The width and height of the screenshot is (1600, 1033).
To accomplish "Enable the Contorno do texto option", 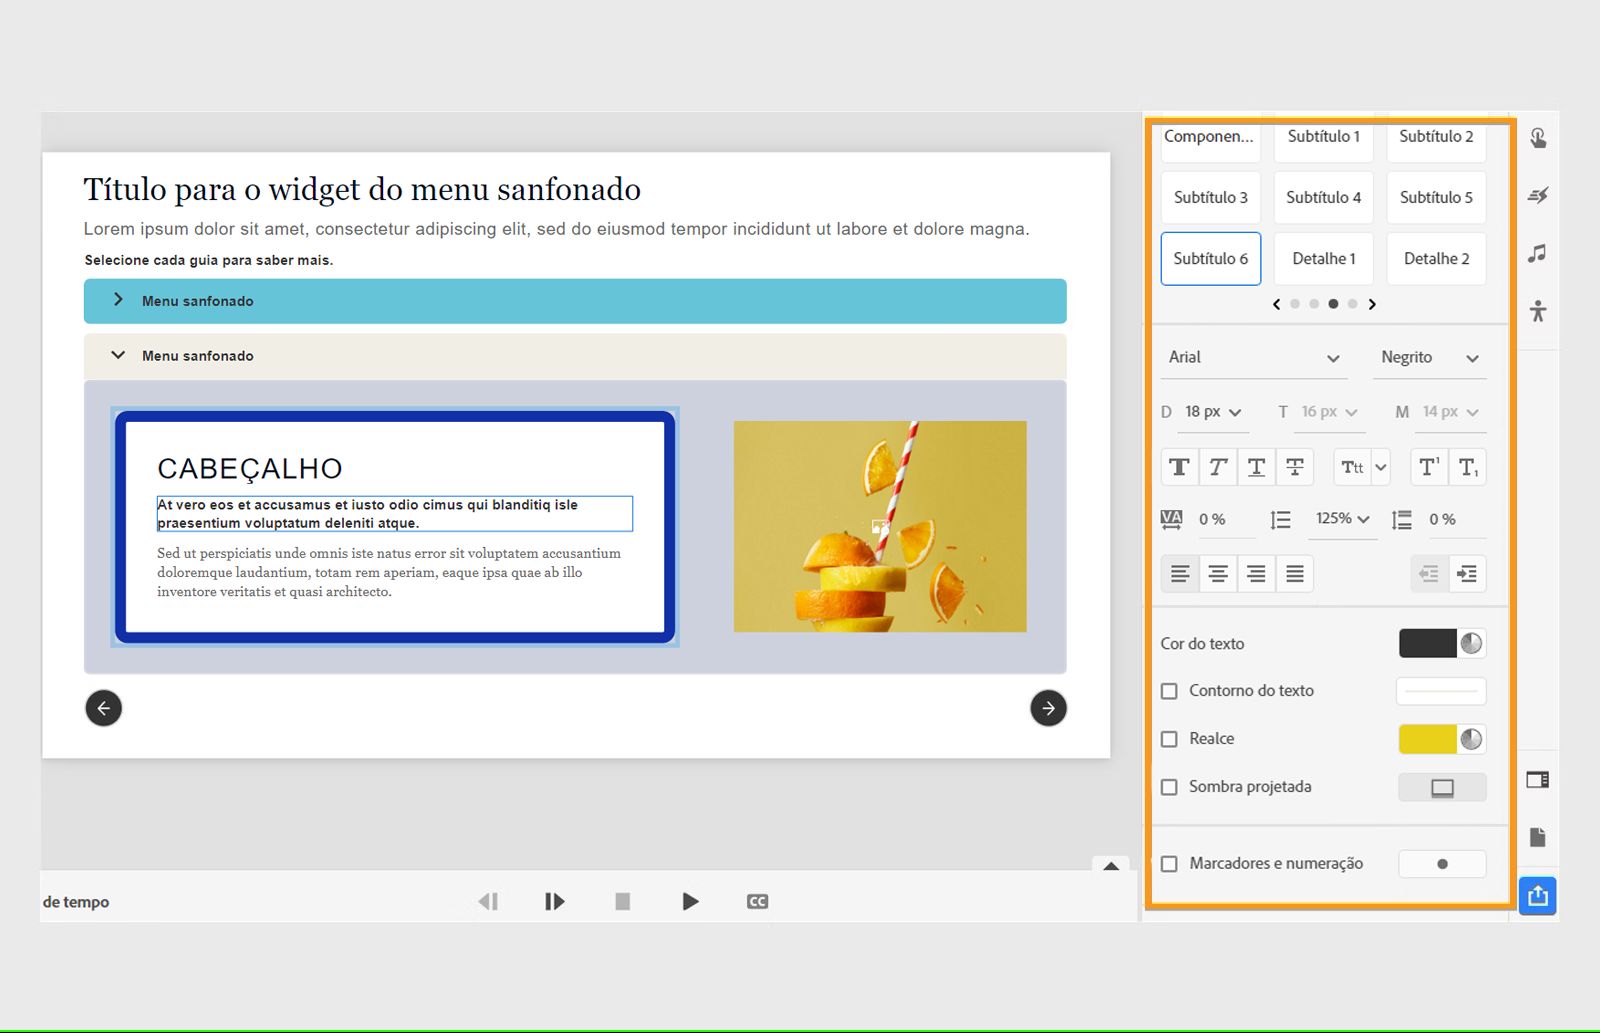I will (x=1169, y=690).
